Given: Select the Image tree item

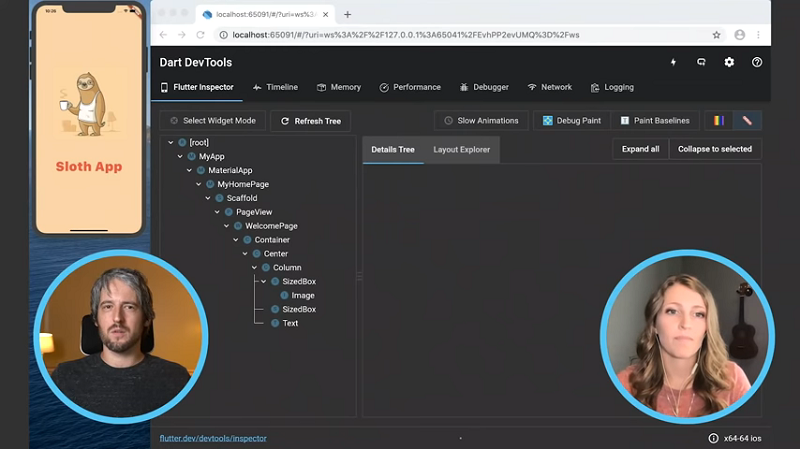Looking at the screenshot, I should pos(303,295).
